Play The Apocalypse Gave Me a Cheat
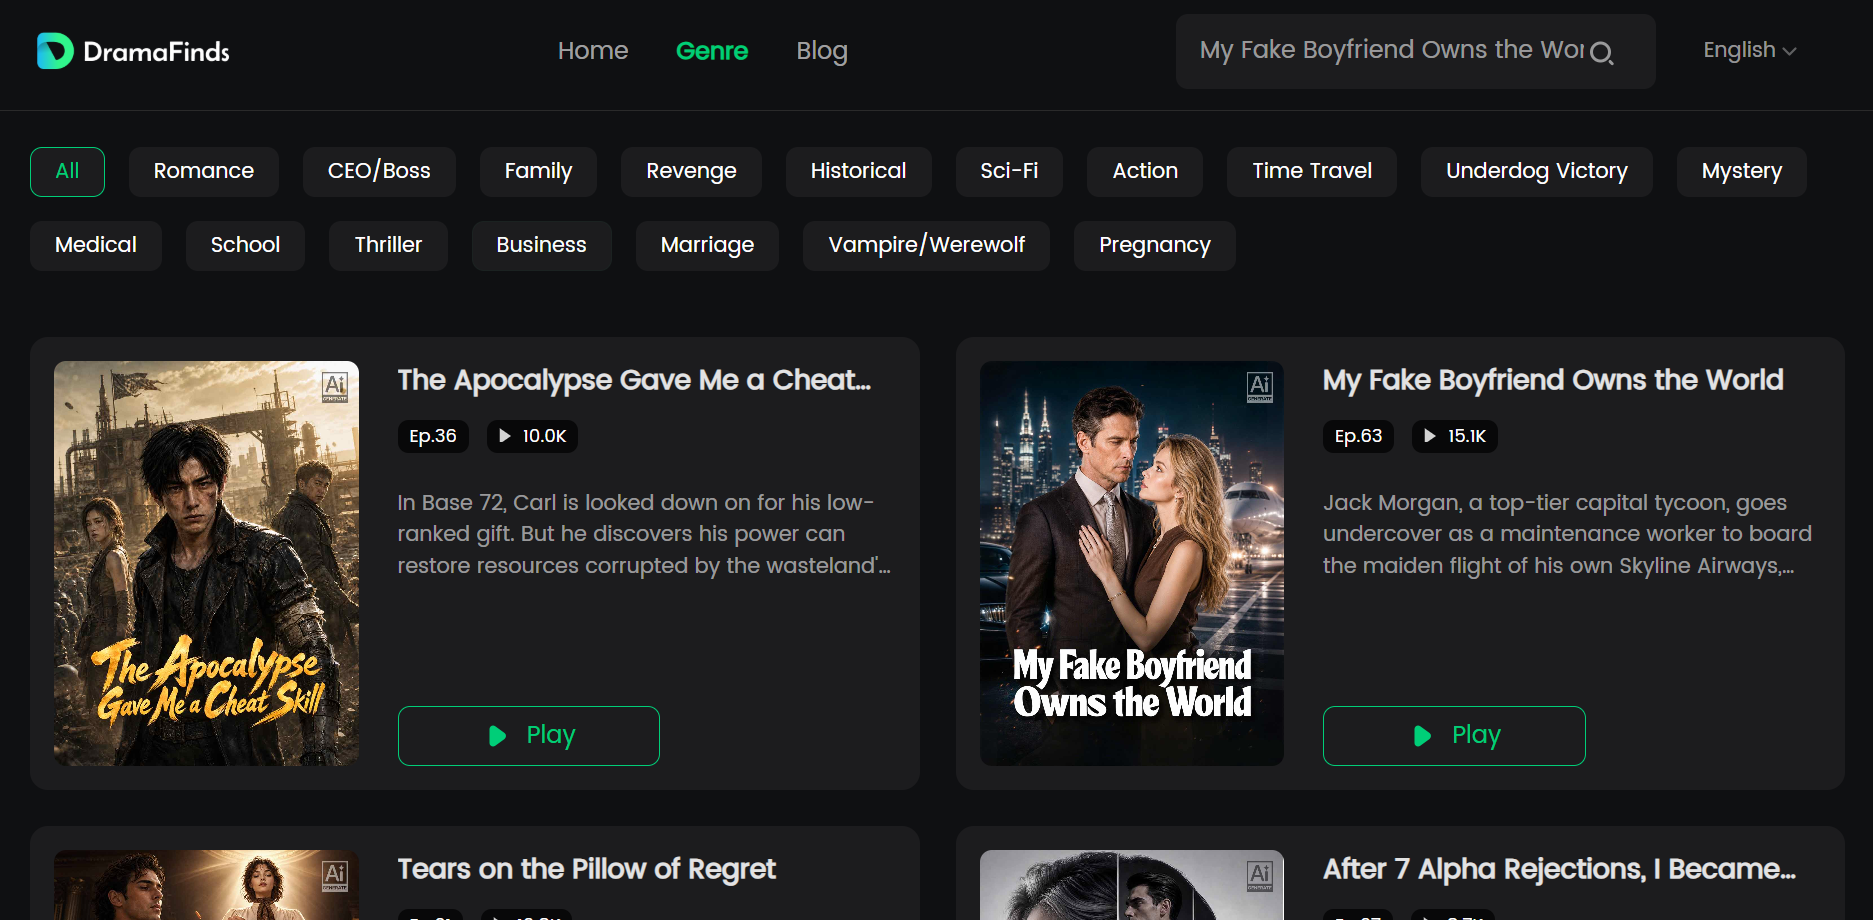This screenshot has height=920, width=1873. [529, 736]
